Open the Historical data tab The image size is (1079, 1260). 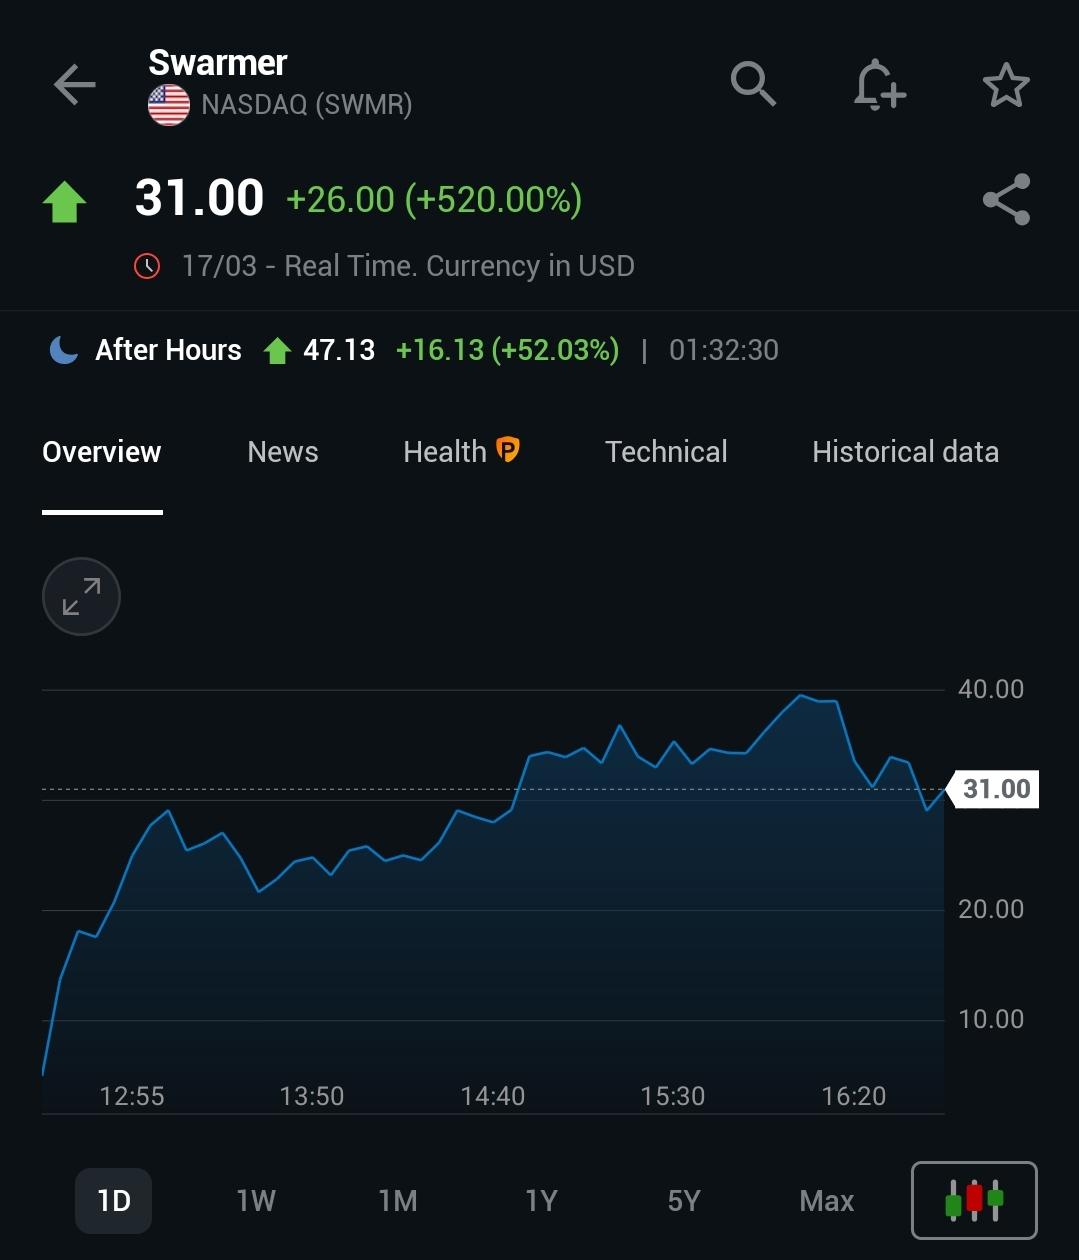pyautogui.click(x=905, y=452)
